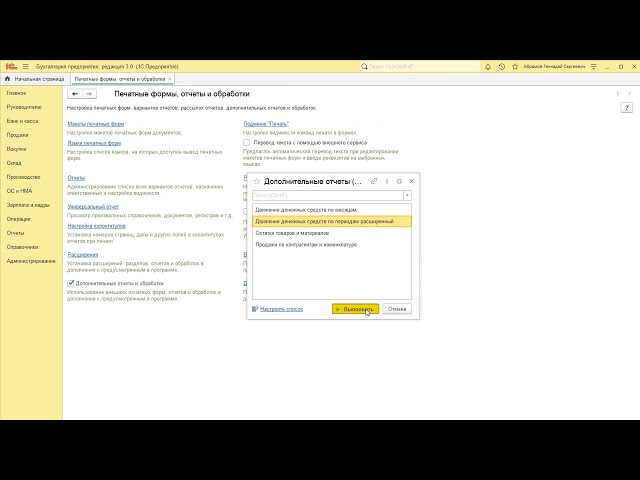Clear the dialog search with x button

(x=407, y=196)
